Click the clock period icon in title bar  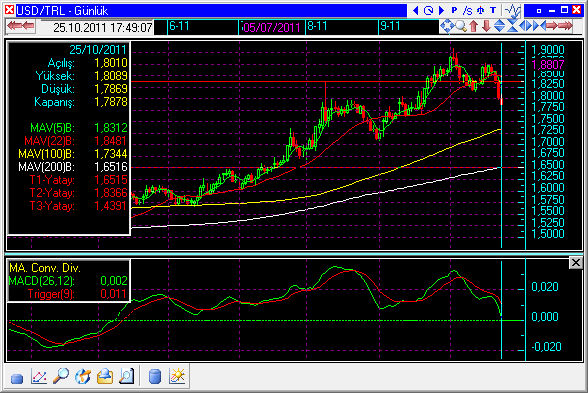click(429, 10)
